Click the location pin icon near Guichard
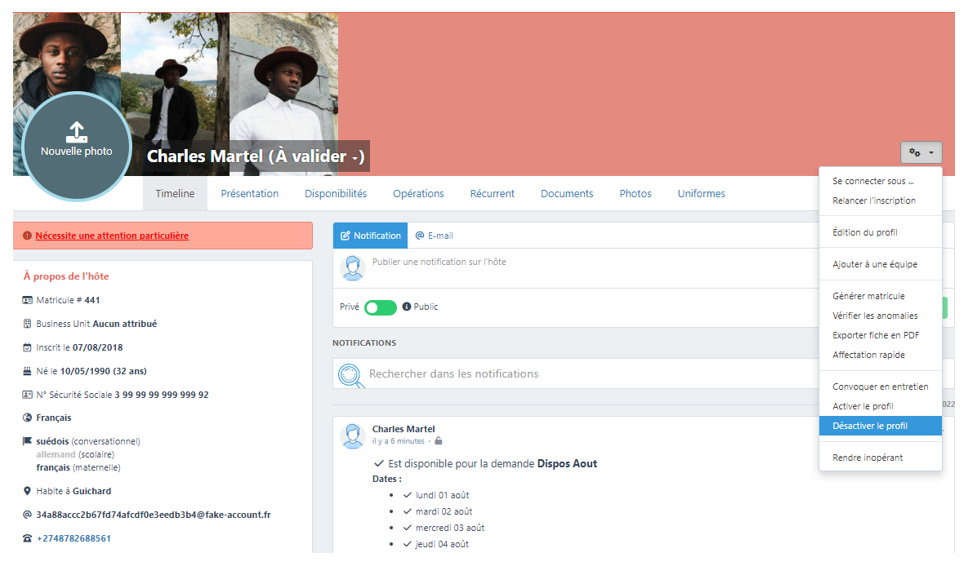Screen dimensions: 963x576 27,491
